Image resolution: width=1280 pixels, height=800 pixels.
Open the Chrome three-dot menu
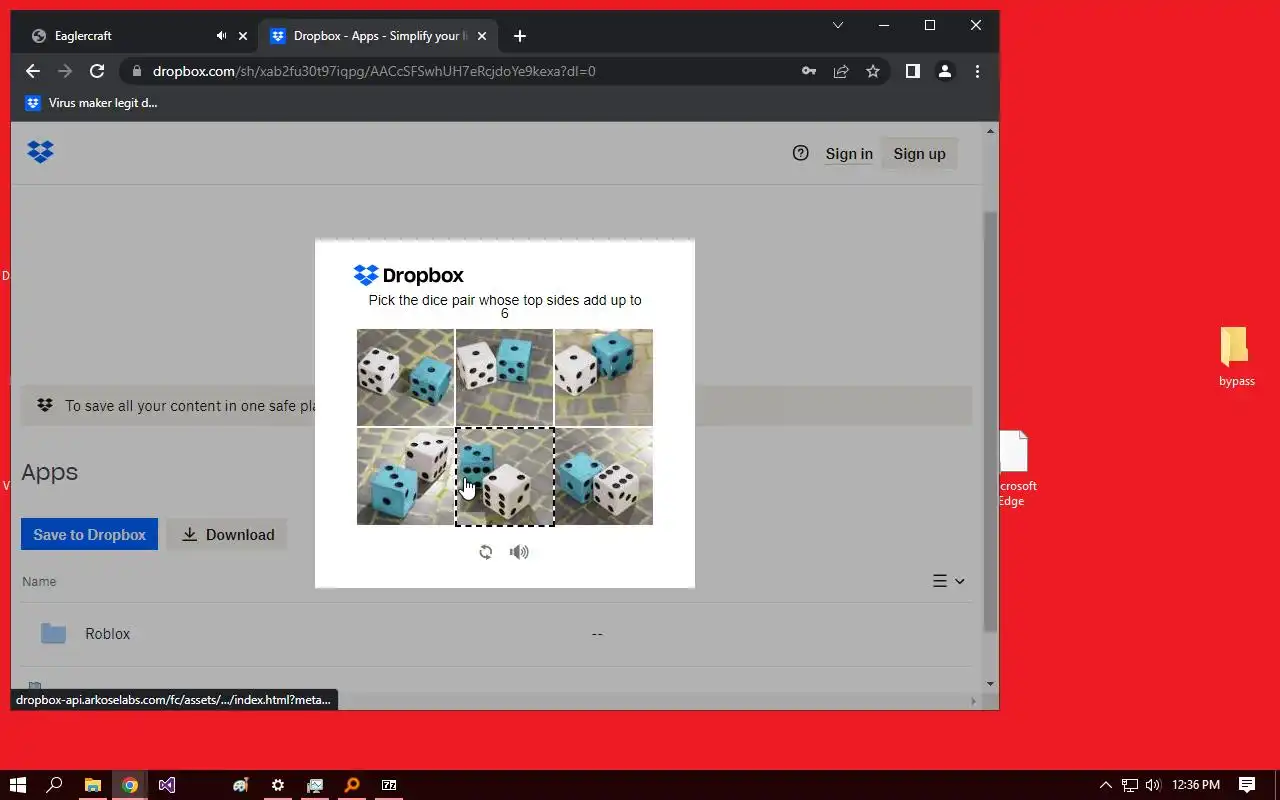pyautogui.click(x=977, y=71)
